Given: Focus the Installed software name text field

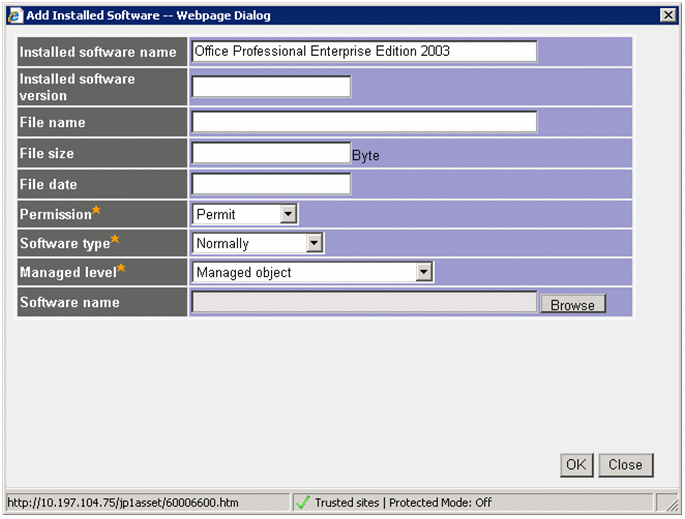Looking at the screenshot, I should (364, 52).
